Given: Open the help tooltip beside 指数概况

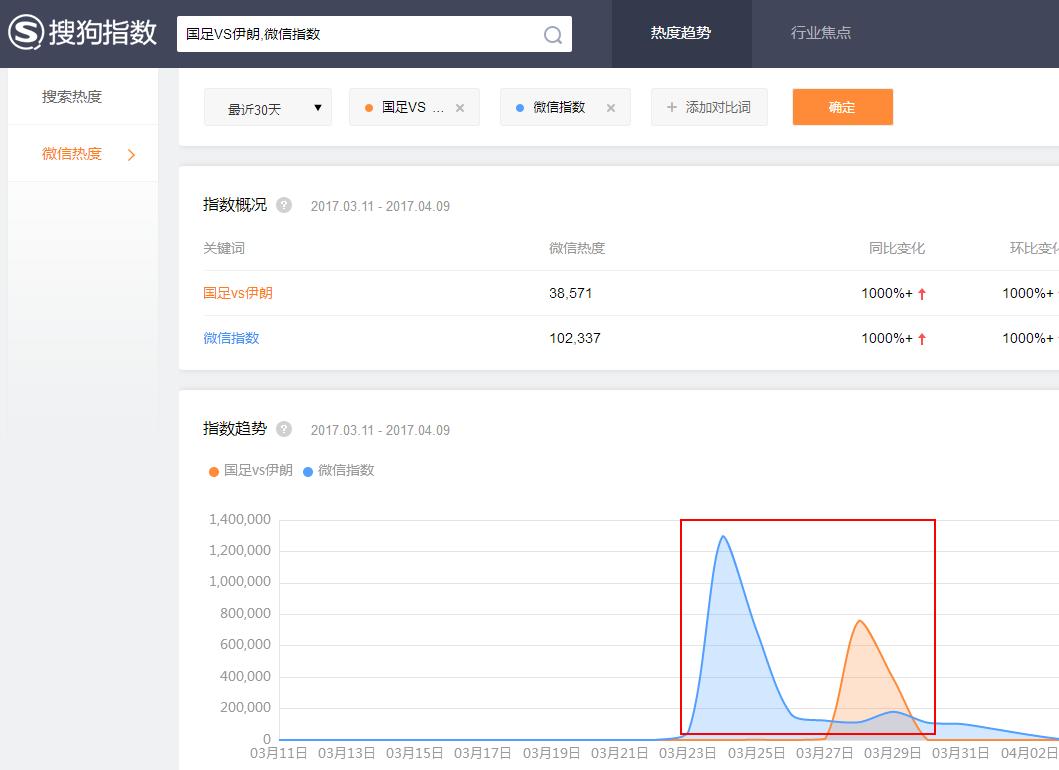Looking at the screenshot, I should click(283, 205).
